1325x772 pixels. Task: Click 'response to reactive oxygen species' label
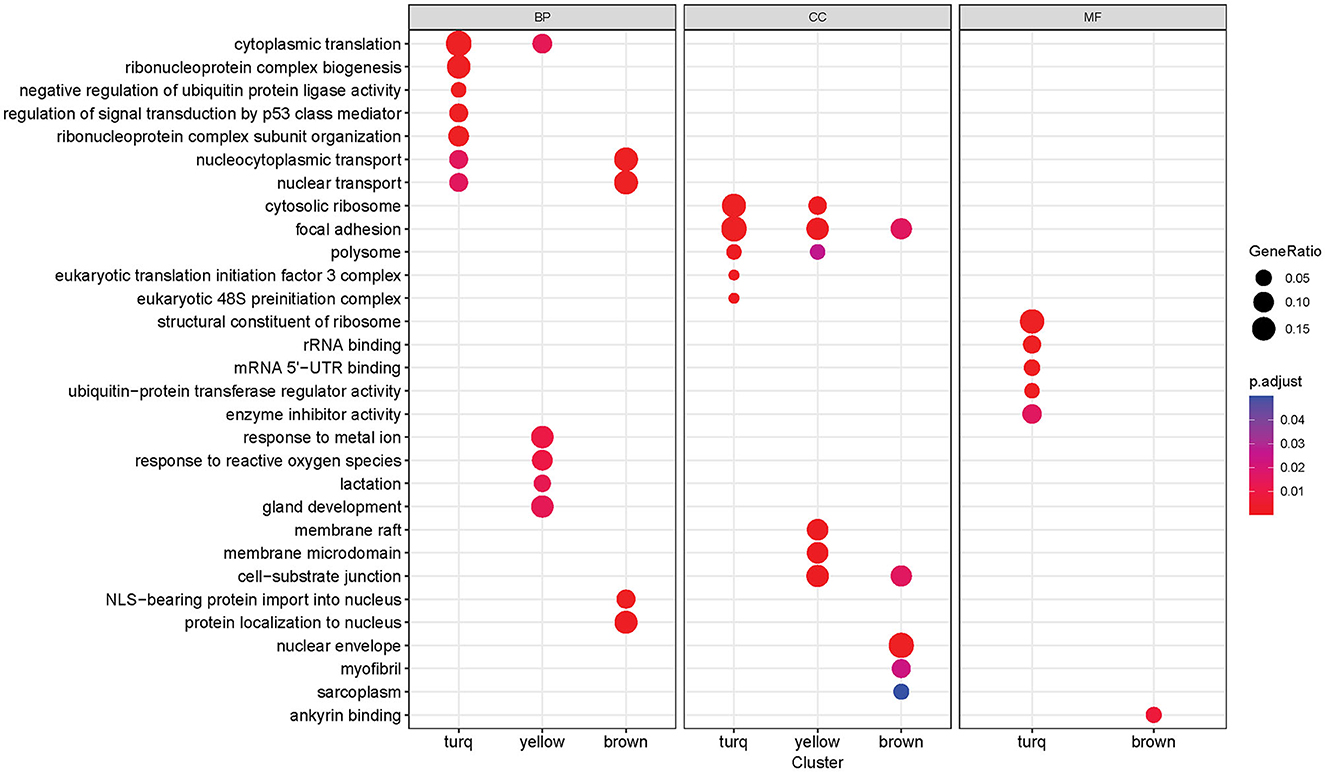click(268, 460)
